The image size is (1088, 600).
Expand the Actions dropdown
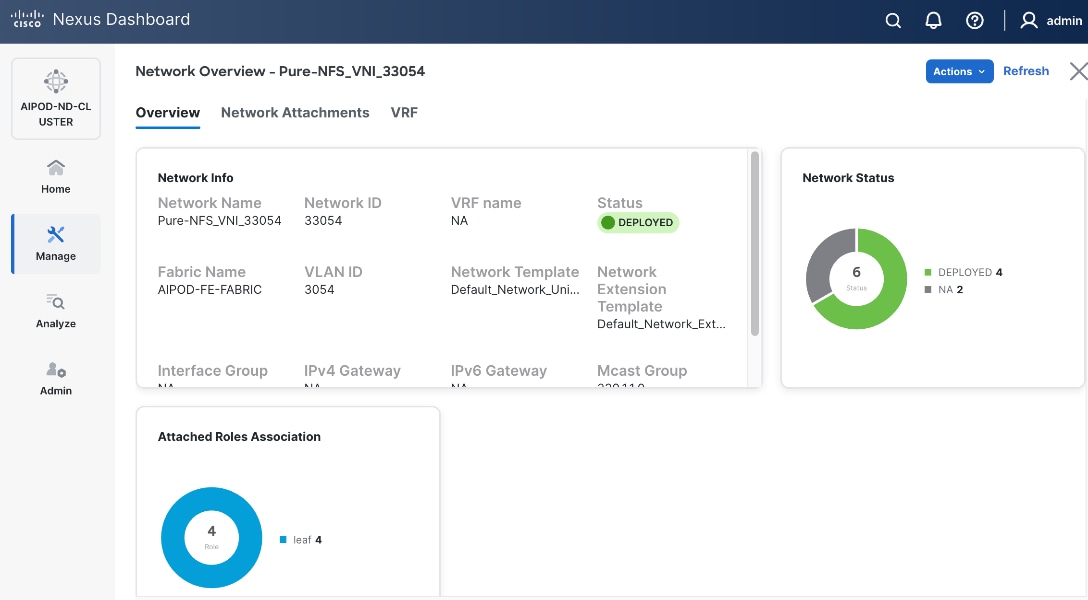pyautogui.click(x=959, y=71)
